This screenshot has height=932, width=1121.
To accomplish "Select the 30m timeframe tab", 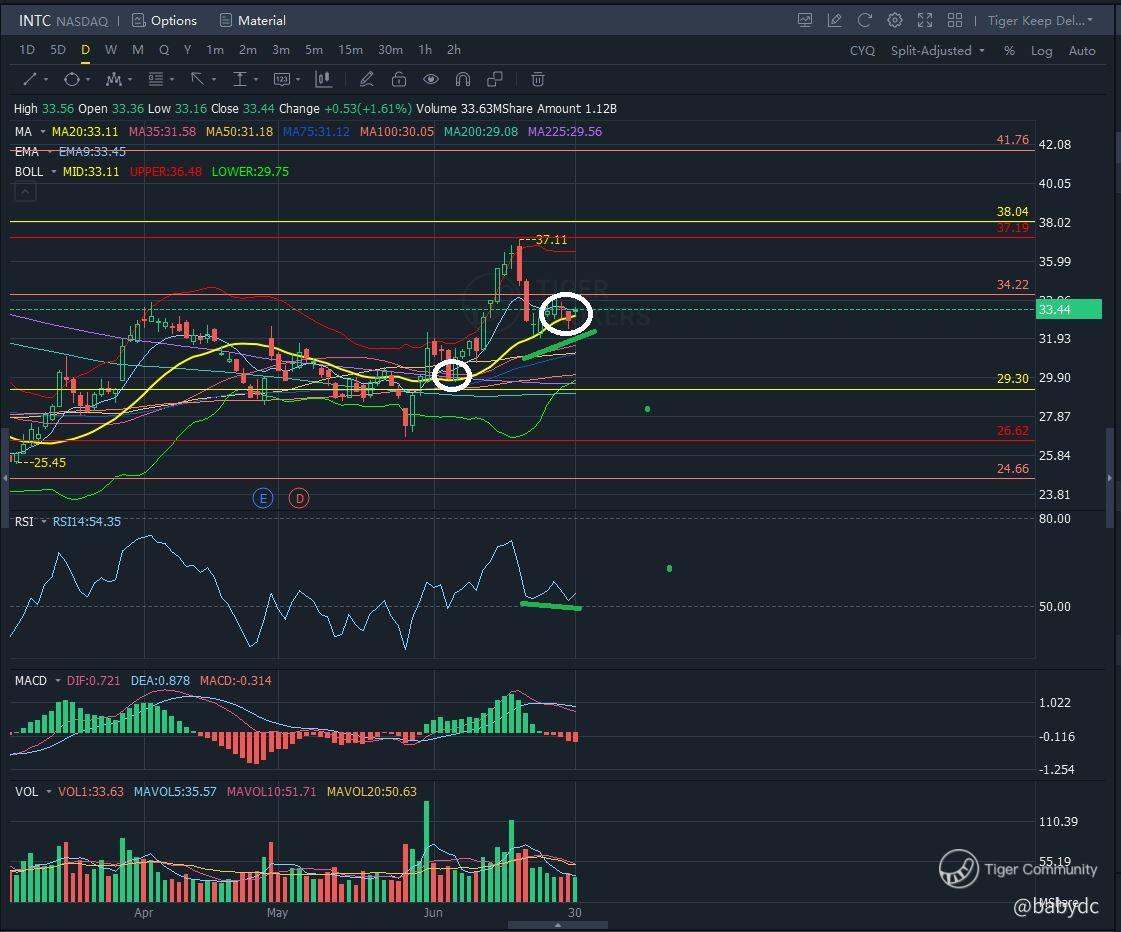I will pos(390,50).
